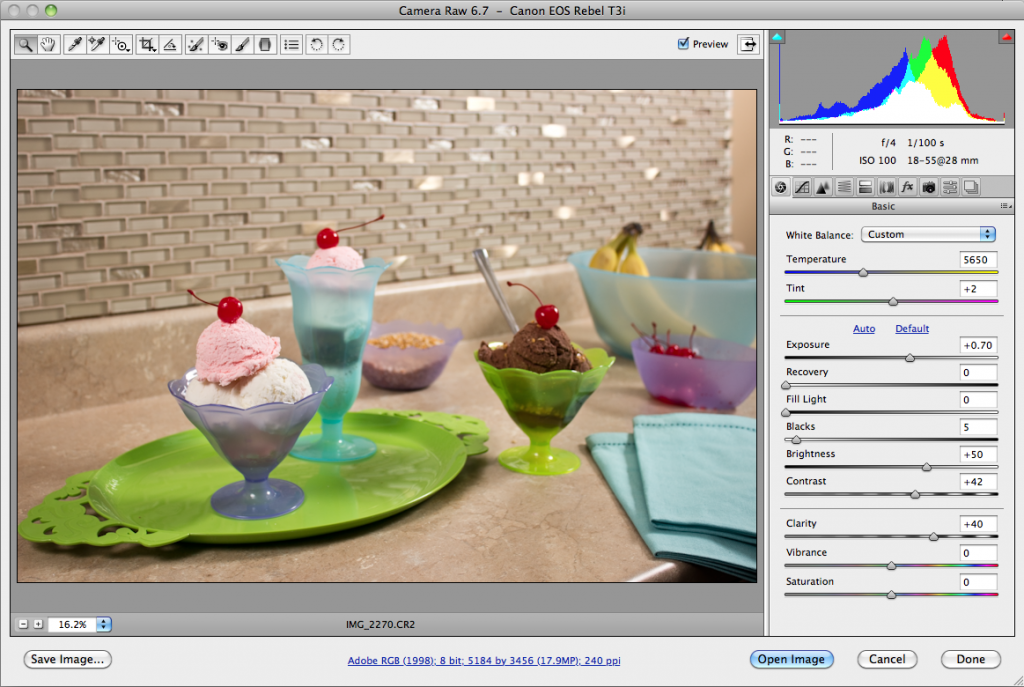Select the Red Eye Removal tool
This screenshot has width=1024, height=687.
coord(218,44)
